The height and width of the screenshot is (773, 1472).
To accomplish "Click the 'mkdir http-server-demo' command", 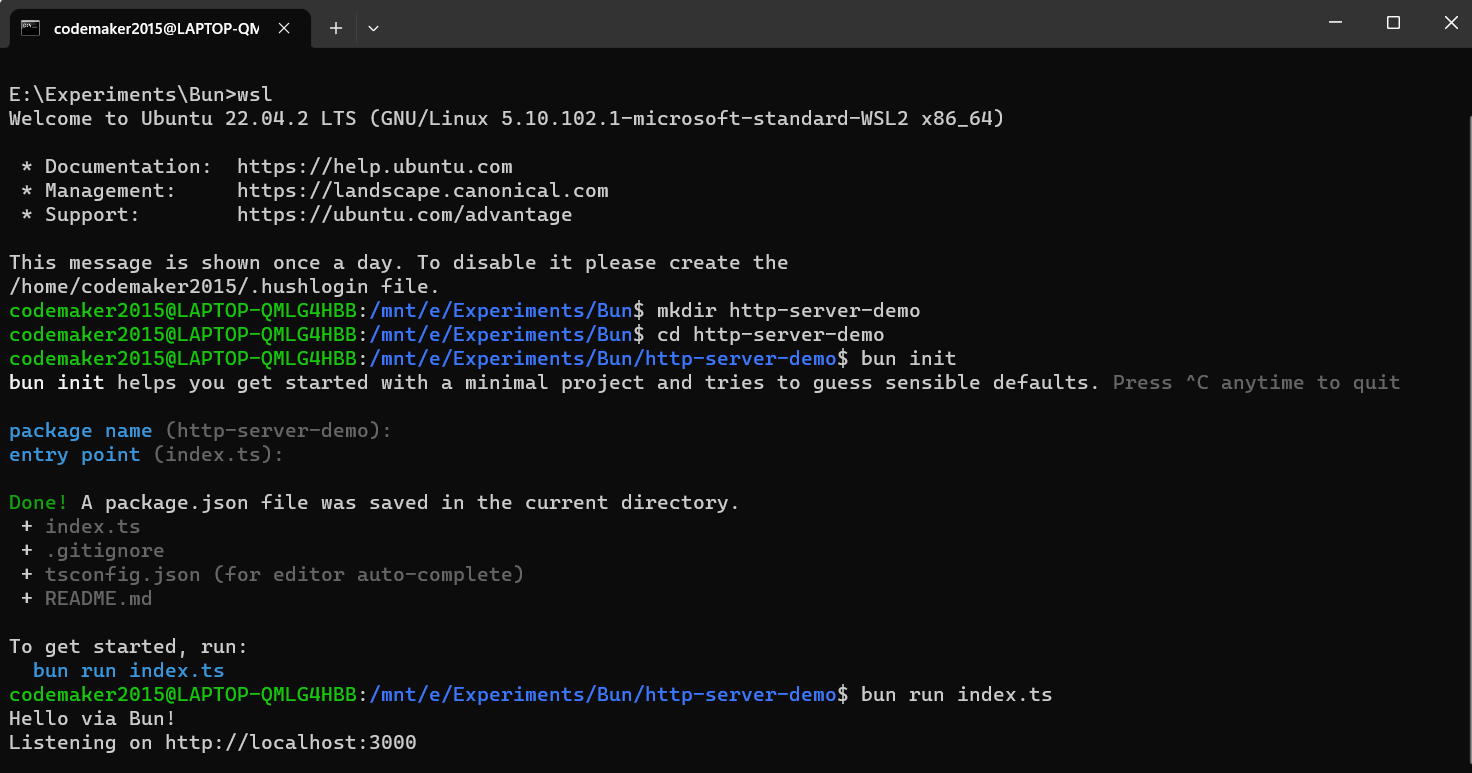I will pos(789,311).
